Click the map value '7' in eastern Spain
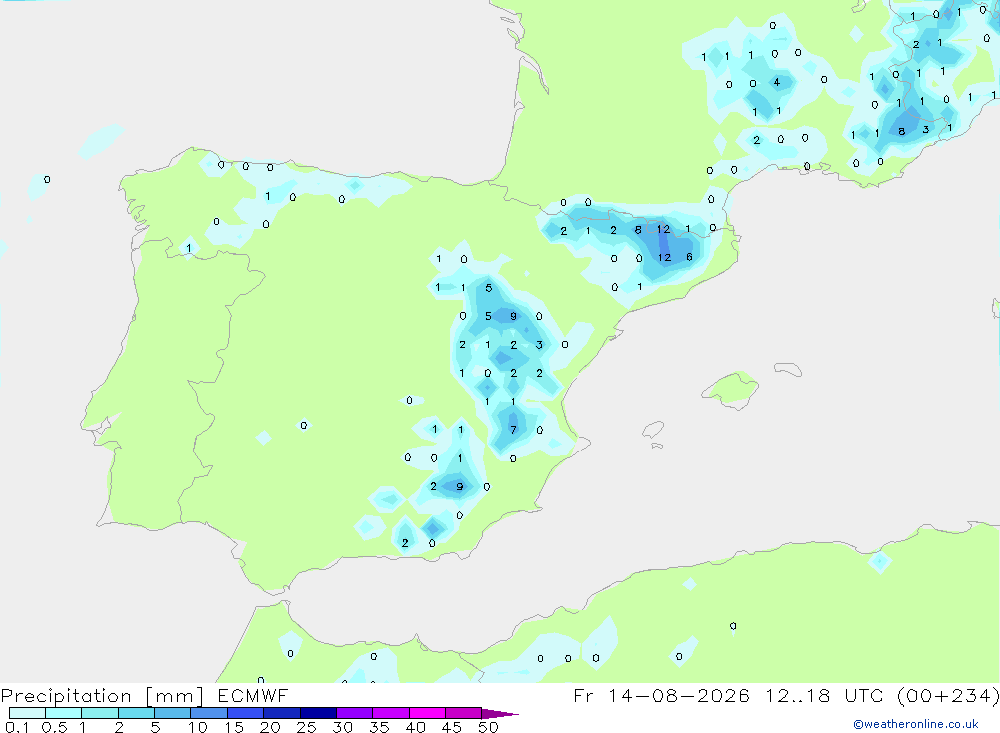Screen dimensions: 1000x733 click(x=513, y=430)
